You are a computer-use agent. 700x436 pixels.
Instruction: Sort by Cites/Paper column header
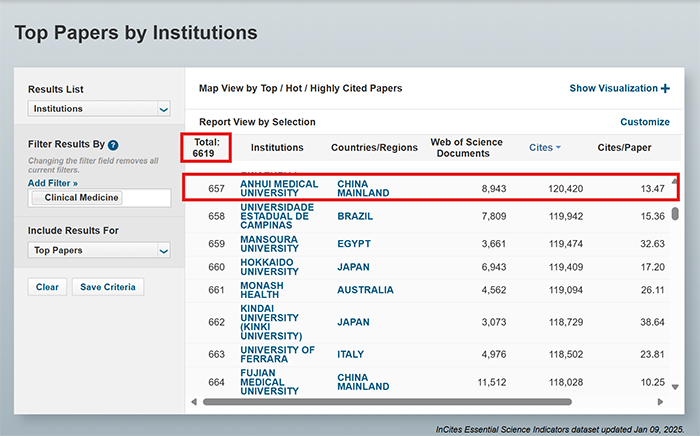click(x=623, y=148)
